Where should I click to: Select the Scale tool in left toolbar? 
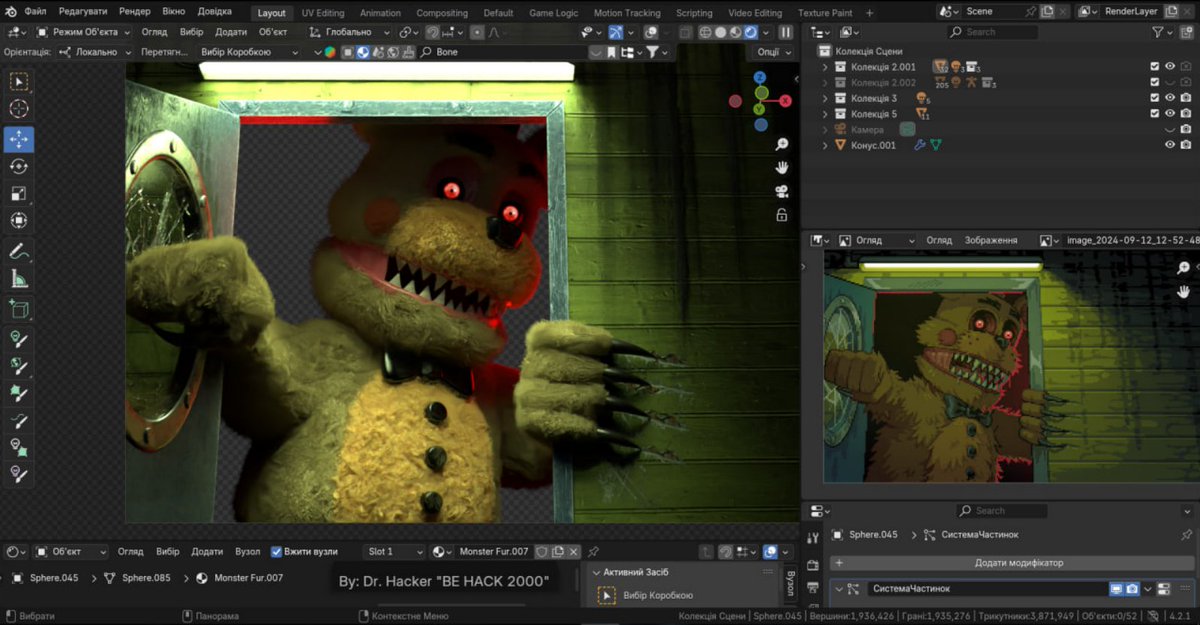coord(19,194)
